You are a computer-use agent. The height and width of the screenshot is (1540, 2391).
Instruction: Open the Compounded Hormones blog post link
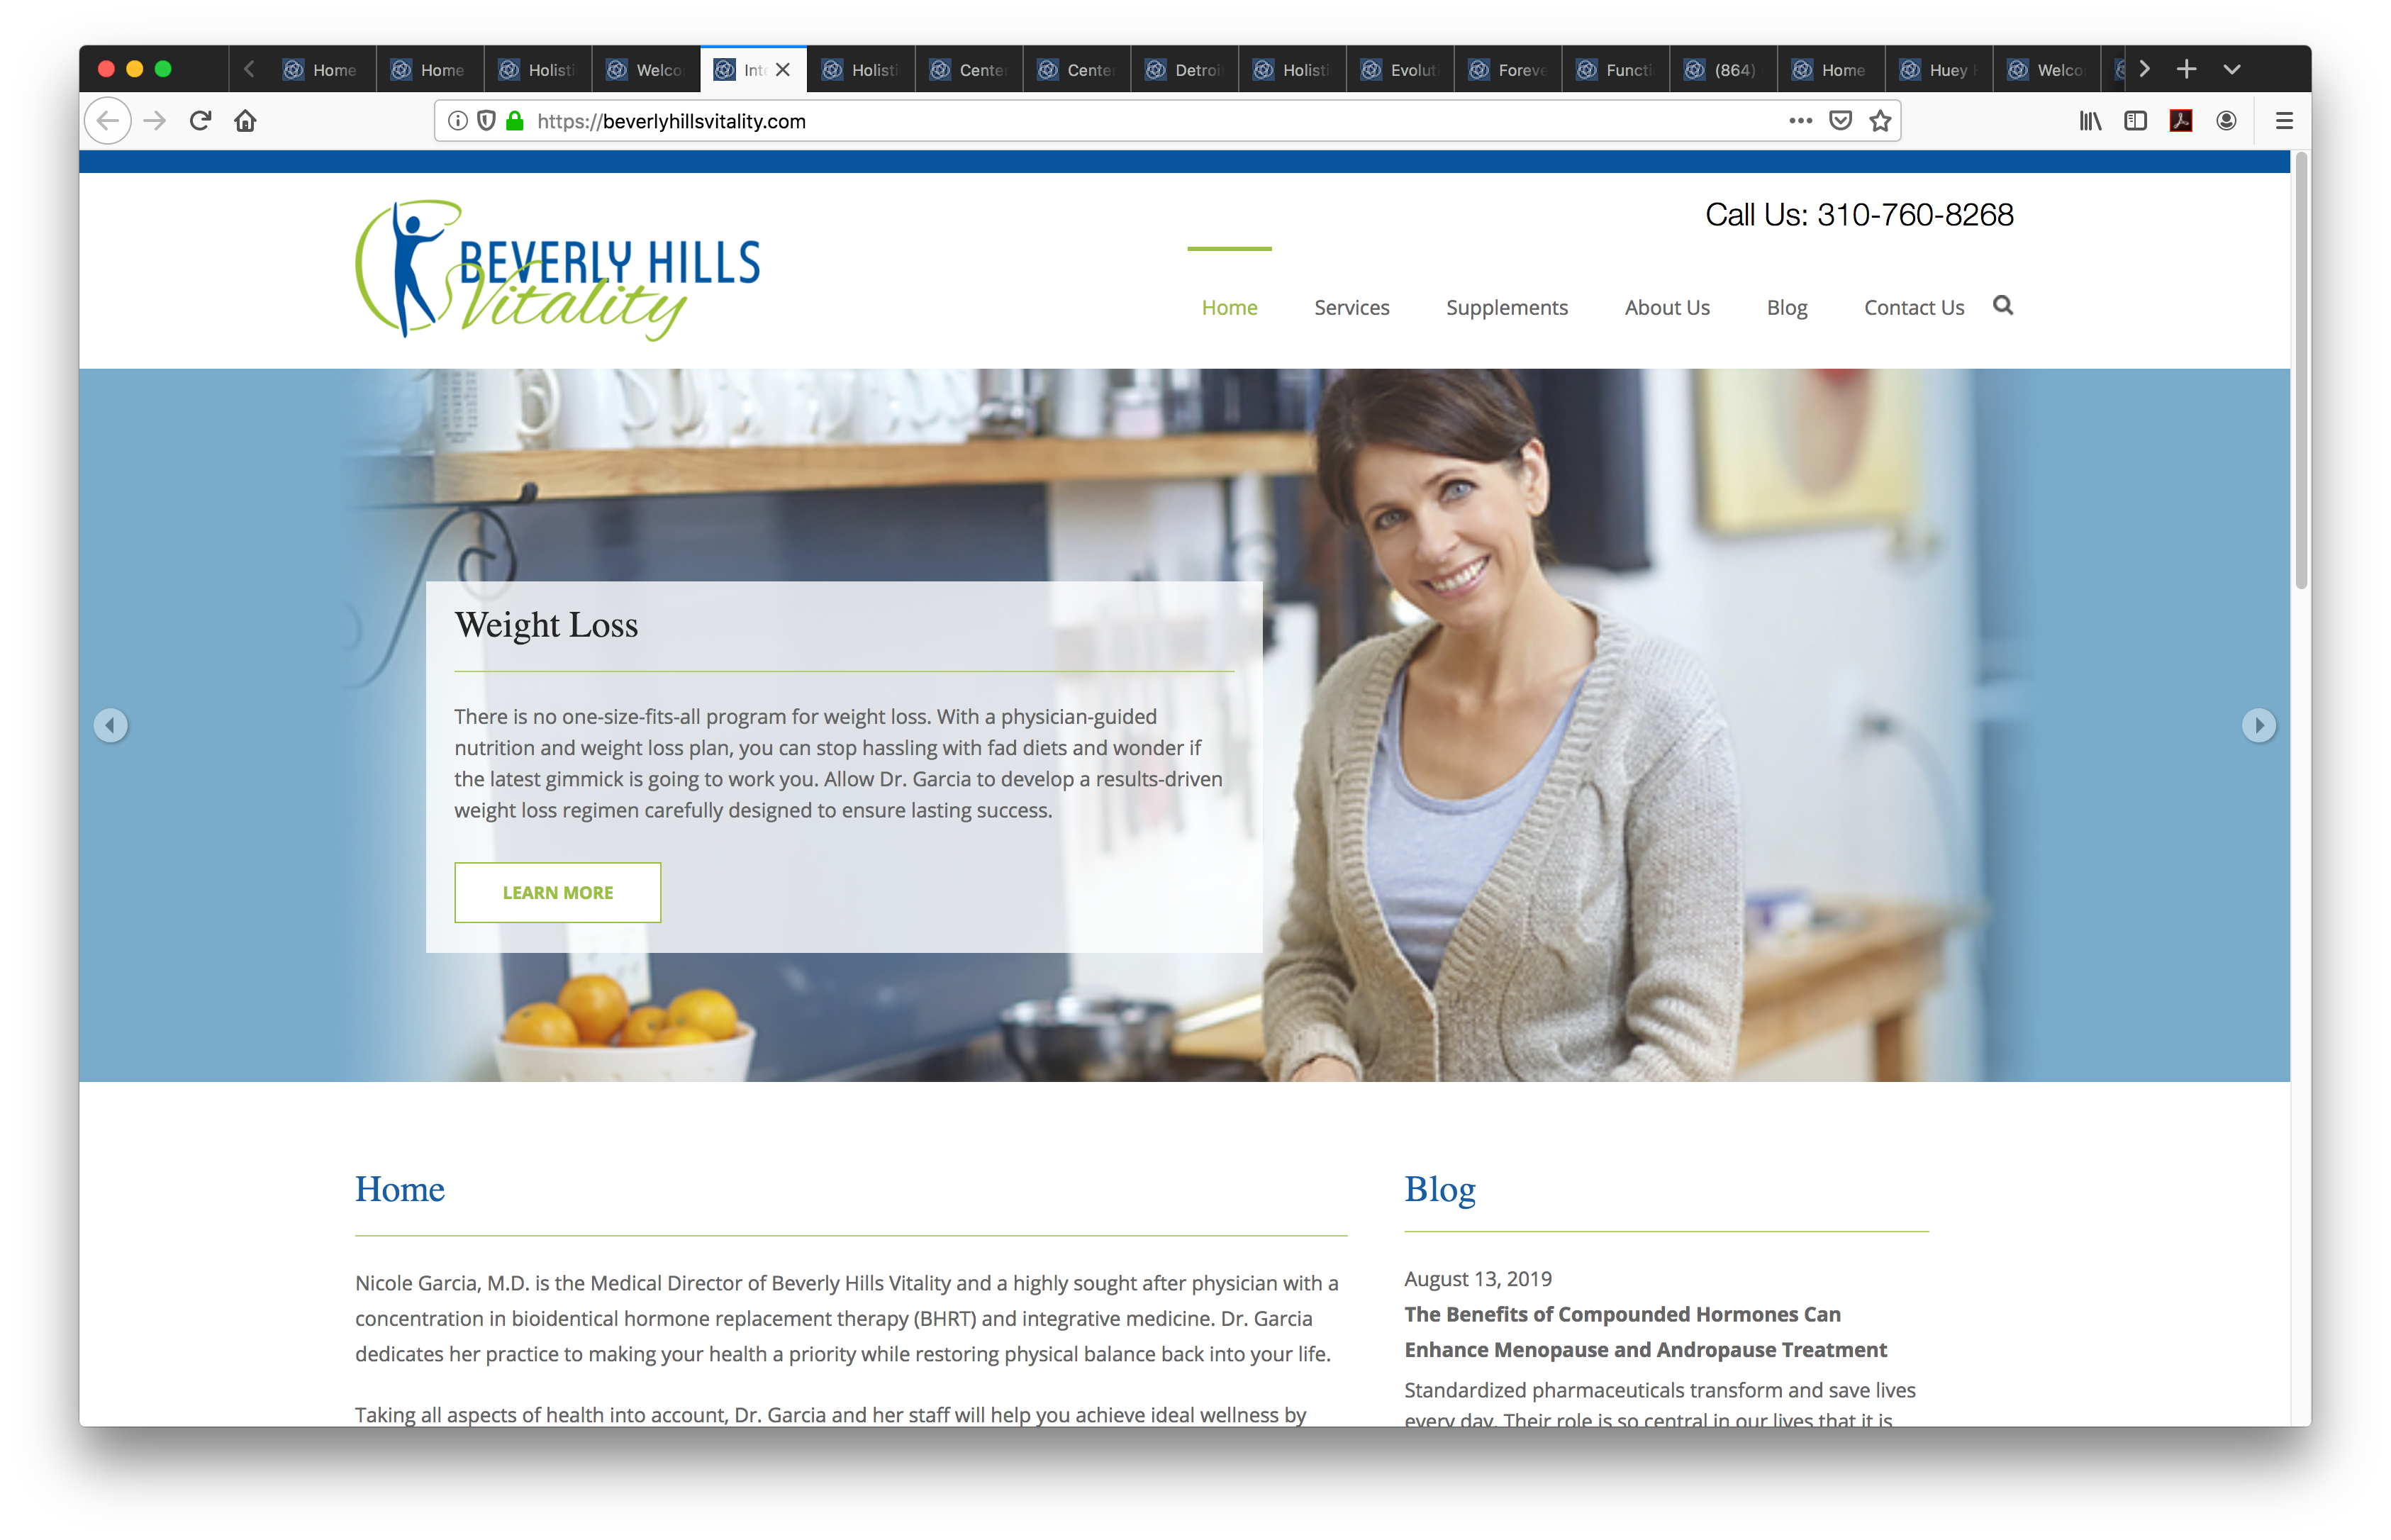[x=1644, y=1331]
